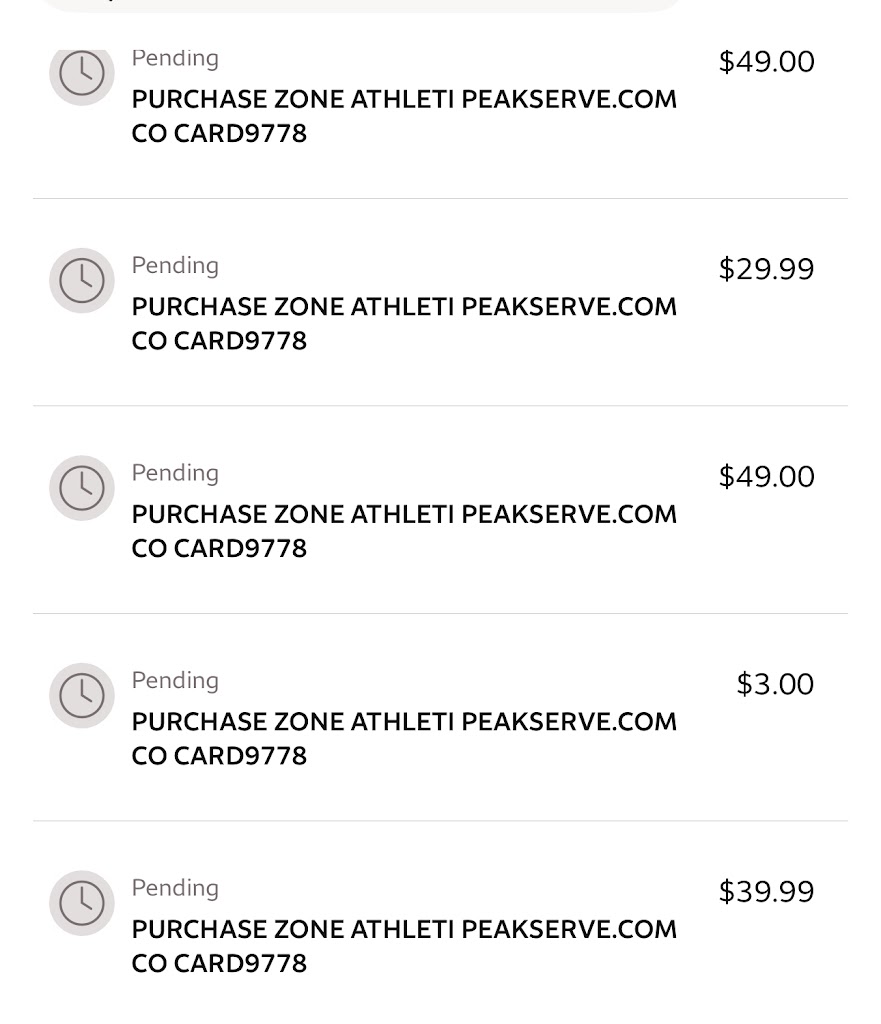View purchase description of $49.00 charge below $29.99
Screen dimensions: 881x1024
point(404,531)
